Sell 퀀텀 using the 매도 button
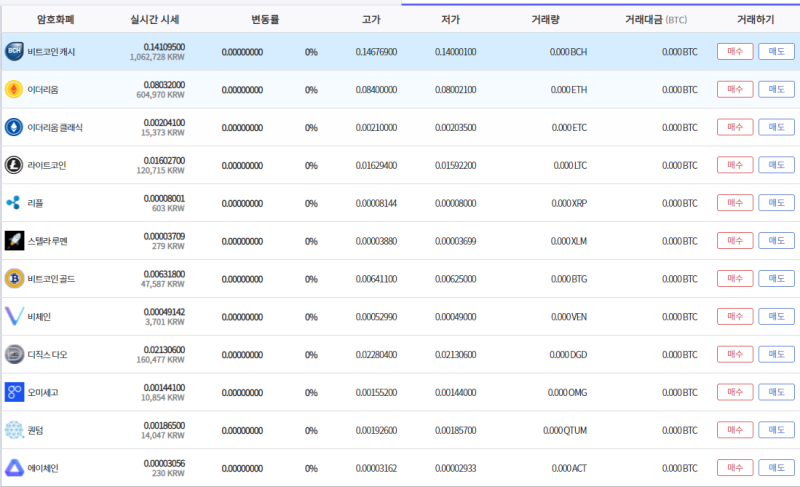This screenshot has width=800, height=487. (777, 430)
